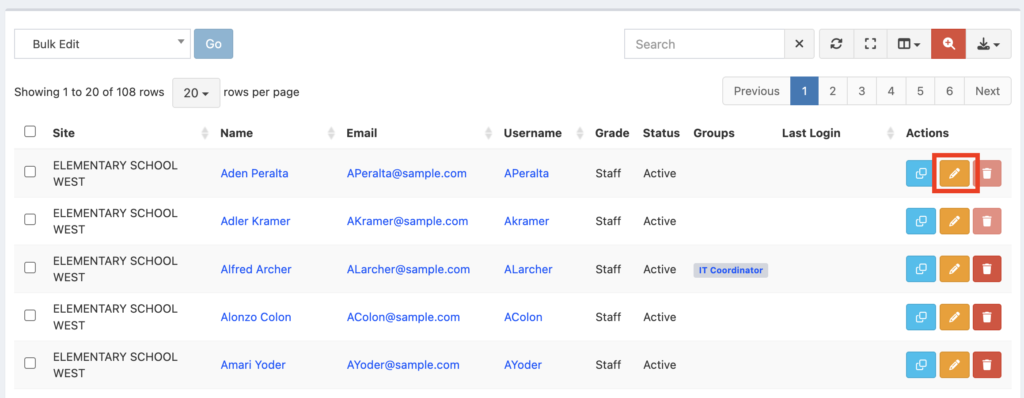The width and height of the screenshot is (1024, 398).
Task: Open the Aden Peralta name link
Action: tap(254, 173)
